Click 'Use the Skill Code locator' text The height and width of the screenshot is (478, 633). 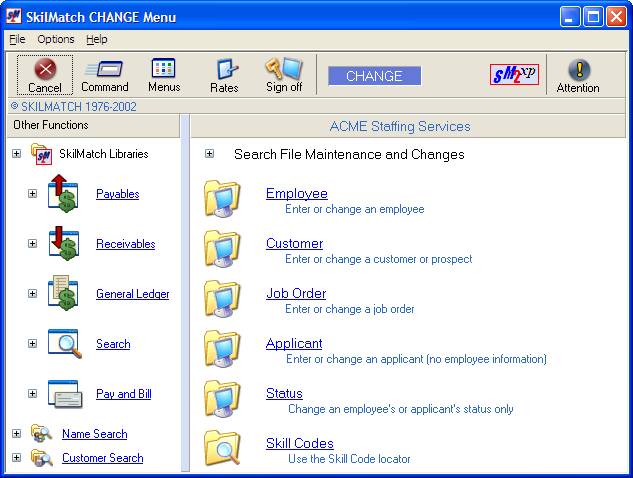point(349,459)
